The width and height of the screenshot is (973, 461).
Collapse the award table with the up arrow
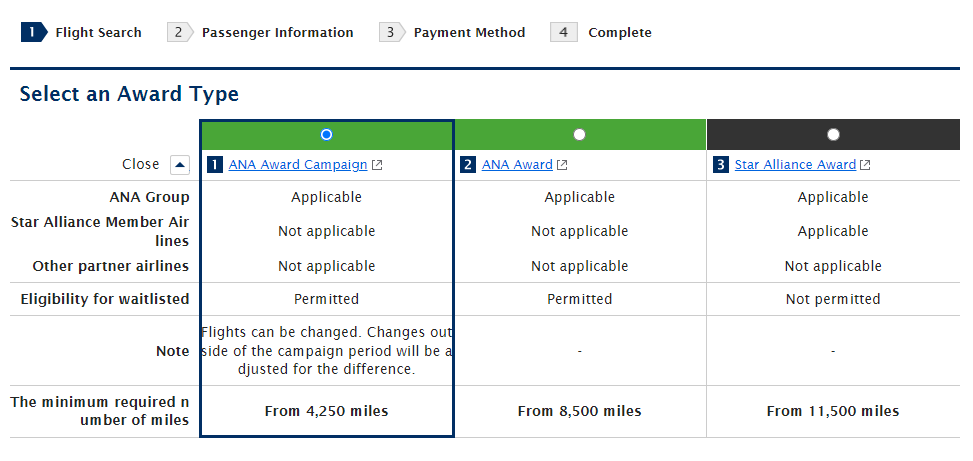point(179,165)
